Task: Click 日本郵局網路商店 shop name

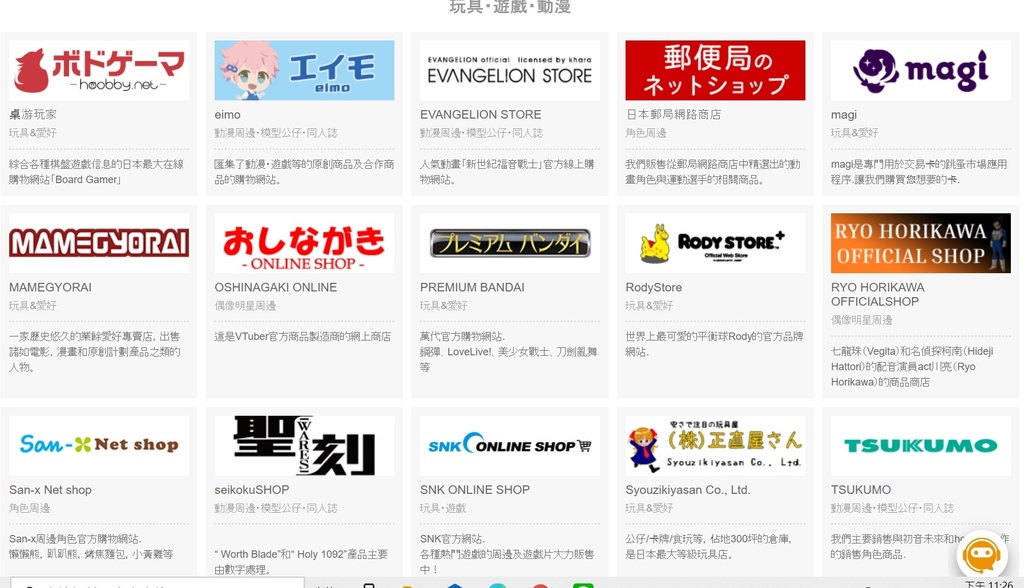Action: point(673,114)
